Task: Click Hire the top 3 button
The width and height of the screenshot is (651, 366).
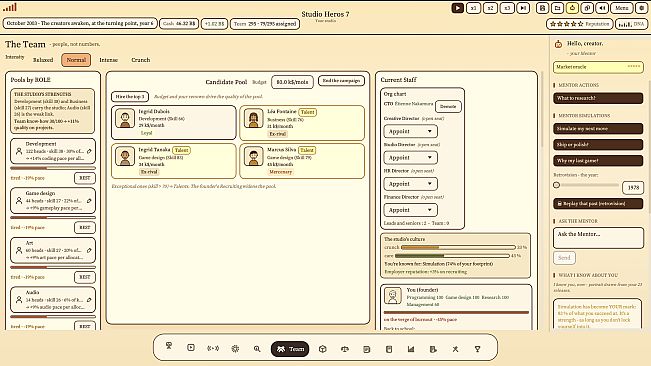Action: click(130, 96)
